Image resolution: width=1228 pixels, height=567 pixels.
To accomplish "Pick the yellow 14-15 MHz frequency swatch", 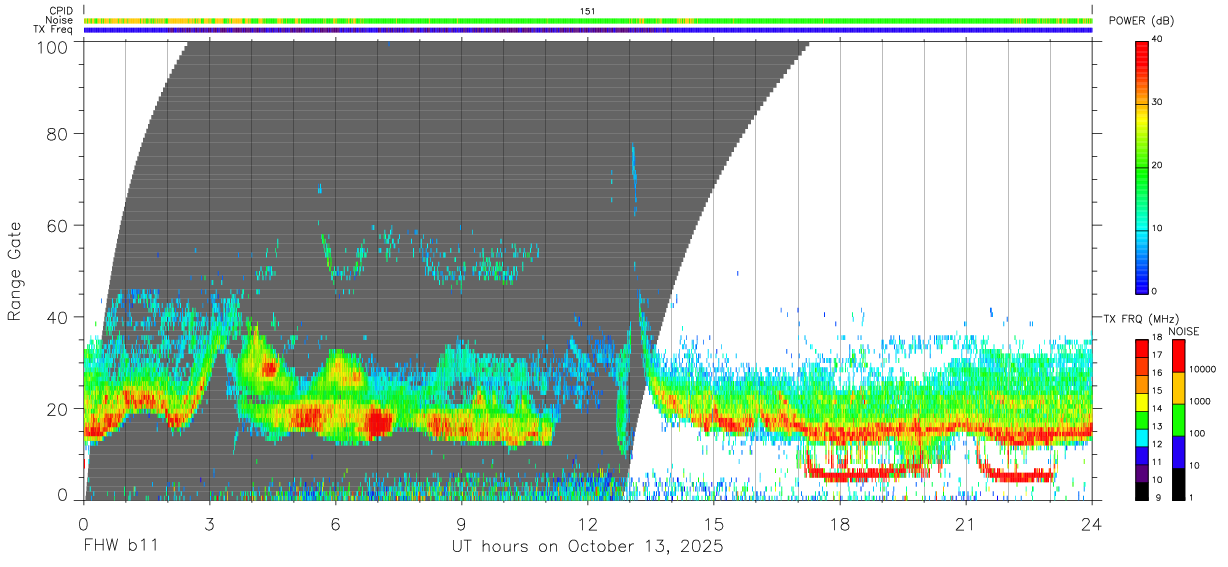I will [1142, 402].
